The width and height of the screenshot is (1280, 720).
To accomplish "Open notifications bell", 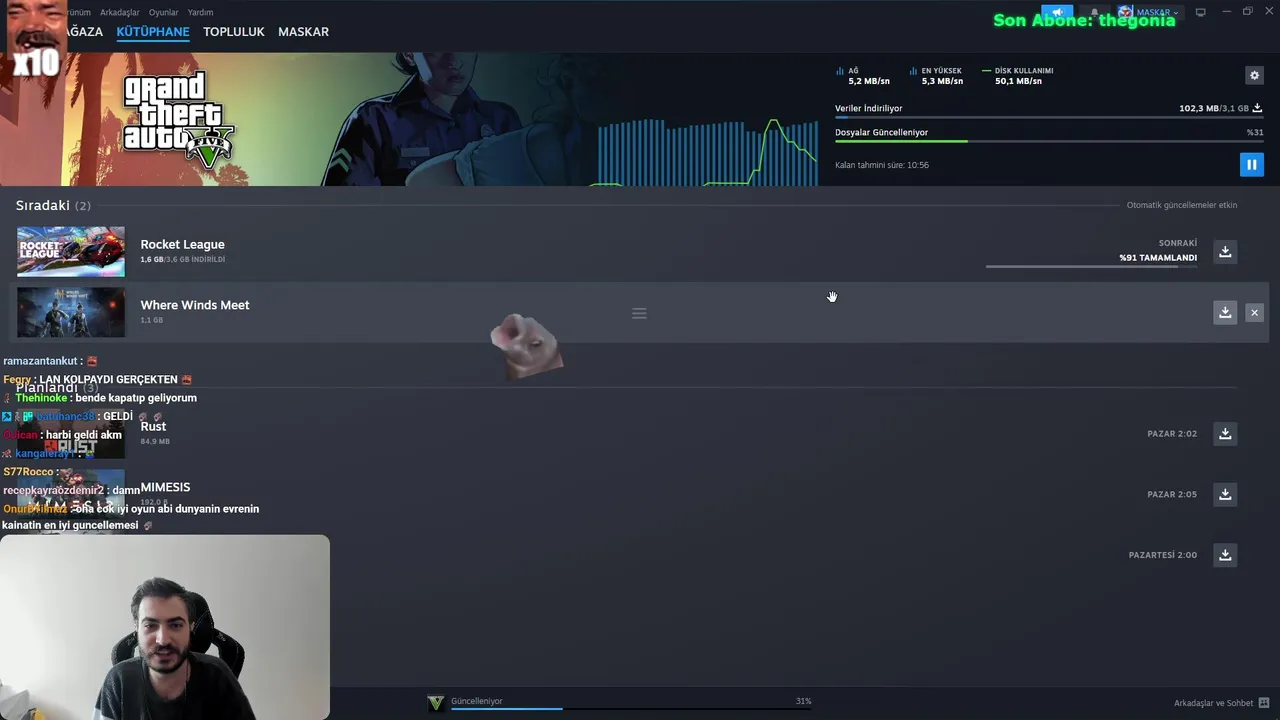I will coord(1094,13).
